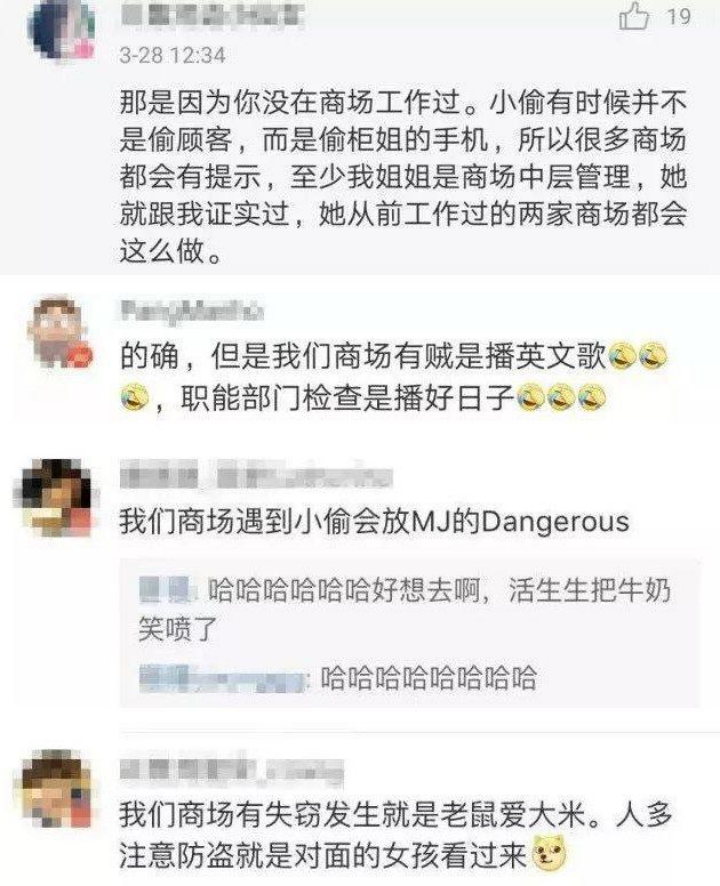The width and height of the screenshot is (720, 886).
Task: Tap the username above 的确 comment
Action: [192, 311]
